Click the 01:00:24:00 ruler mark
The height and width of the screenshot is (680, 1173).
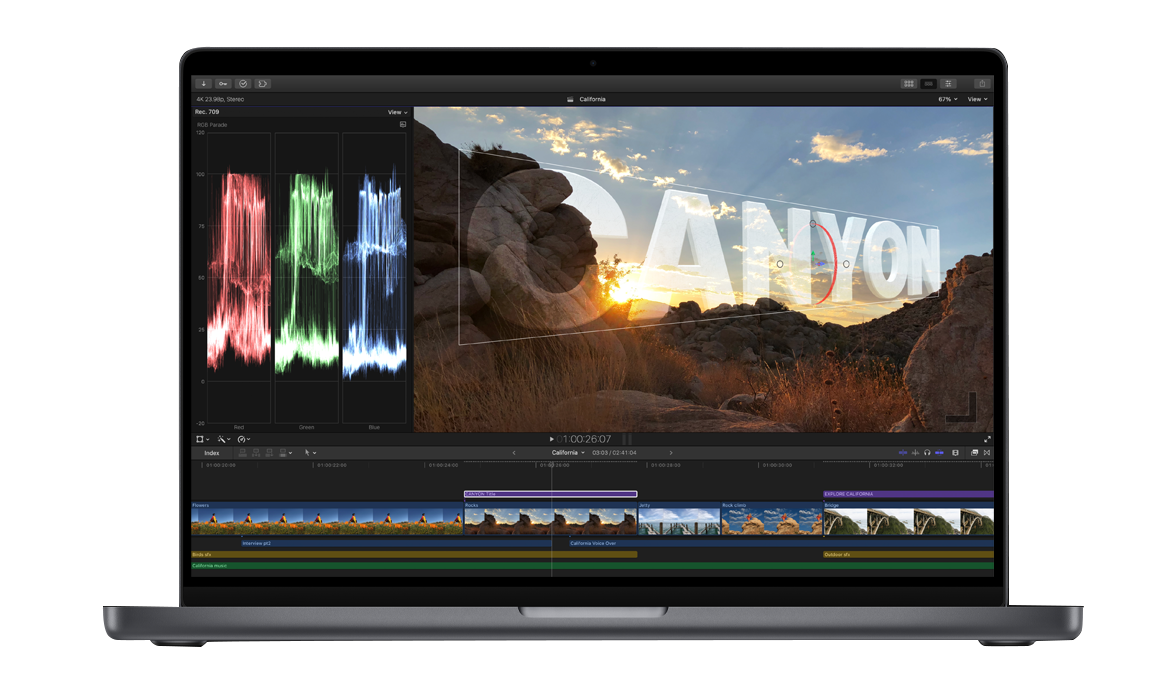(443, 465)
